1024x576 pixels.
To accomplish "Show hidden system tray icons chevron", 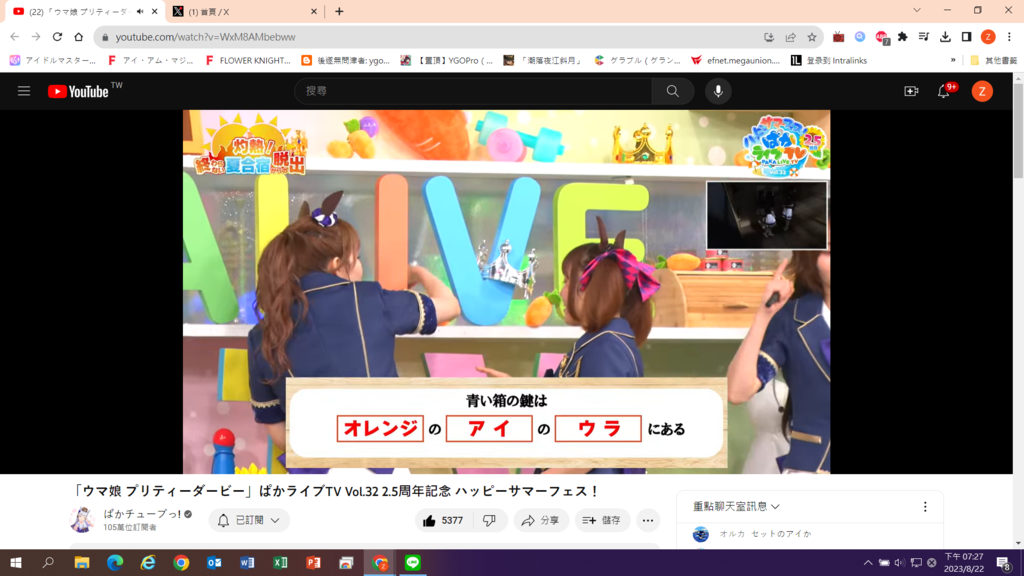I will (868, 562).
